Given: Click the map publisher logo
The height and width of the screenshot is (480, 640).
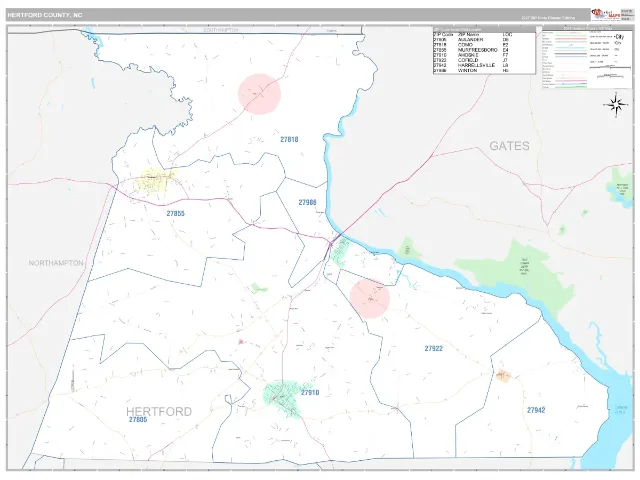Looking at the screenshot, I should coord(607,15).
